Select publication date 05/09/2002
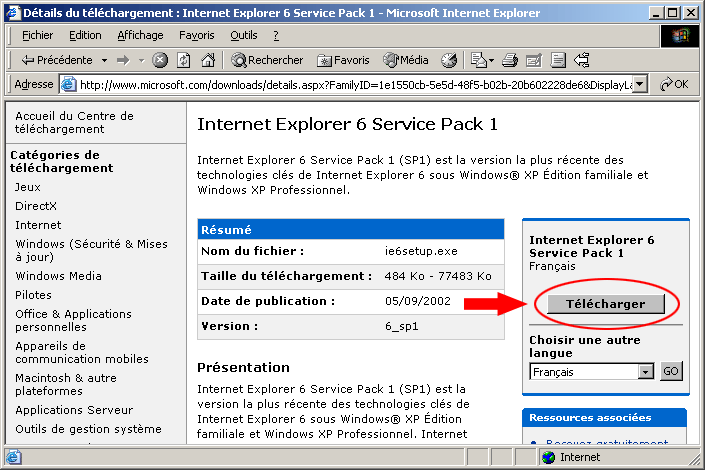Image resolution: width=705 pixels, height=470 pixels. coord(418,301)
